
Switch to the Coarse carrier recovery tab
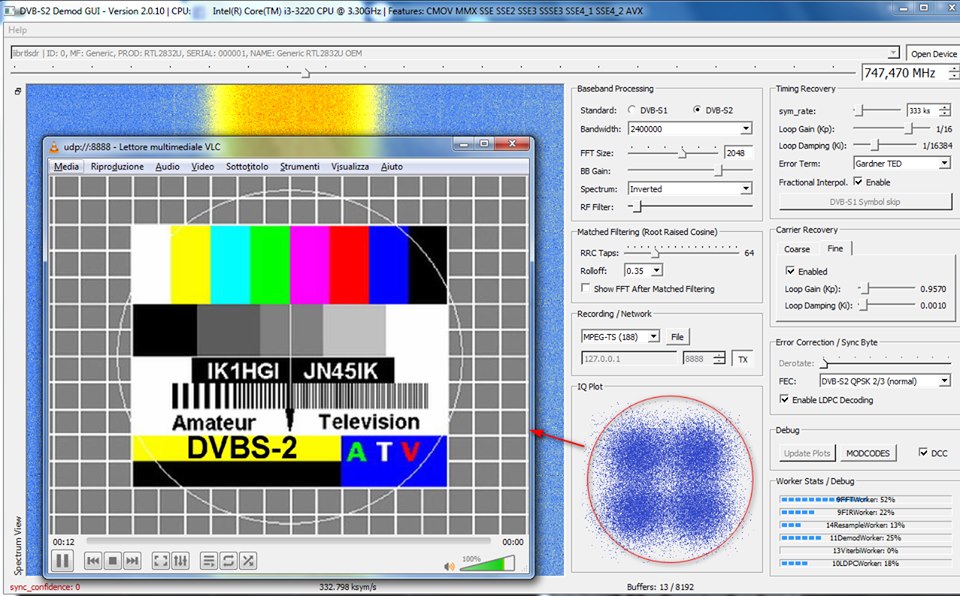pos(797,249)
